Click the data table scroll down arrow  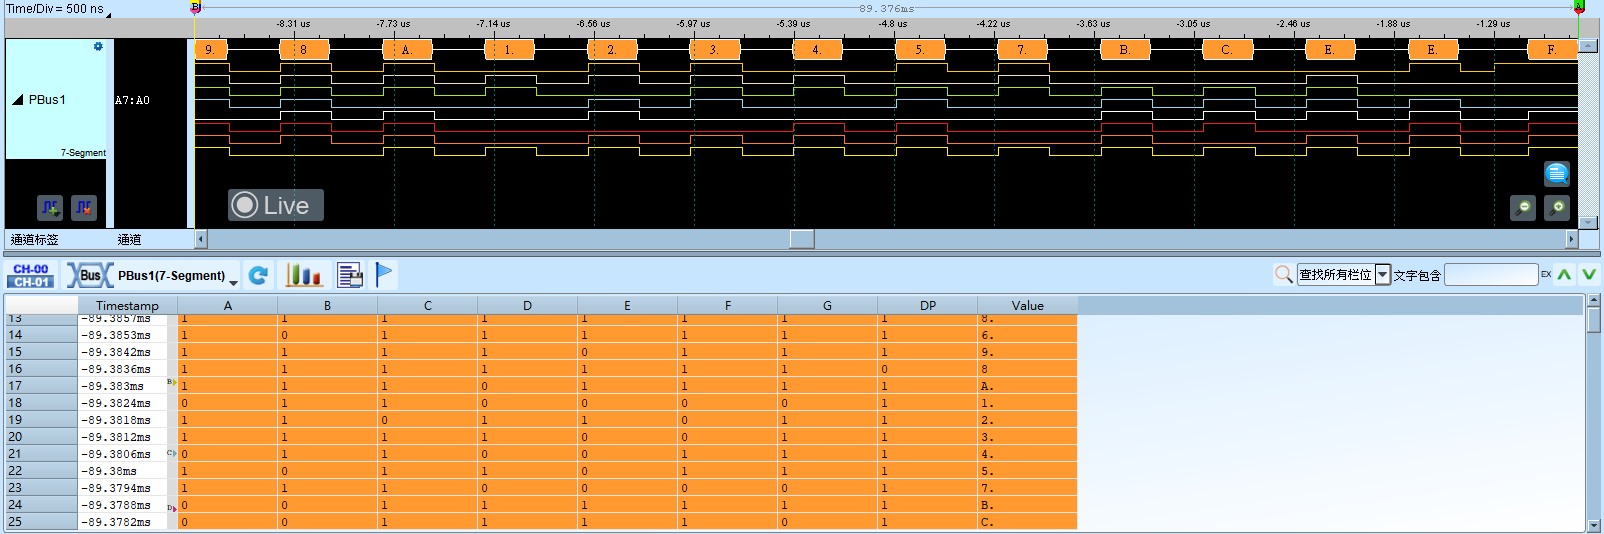point(1594,525)
